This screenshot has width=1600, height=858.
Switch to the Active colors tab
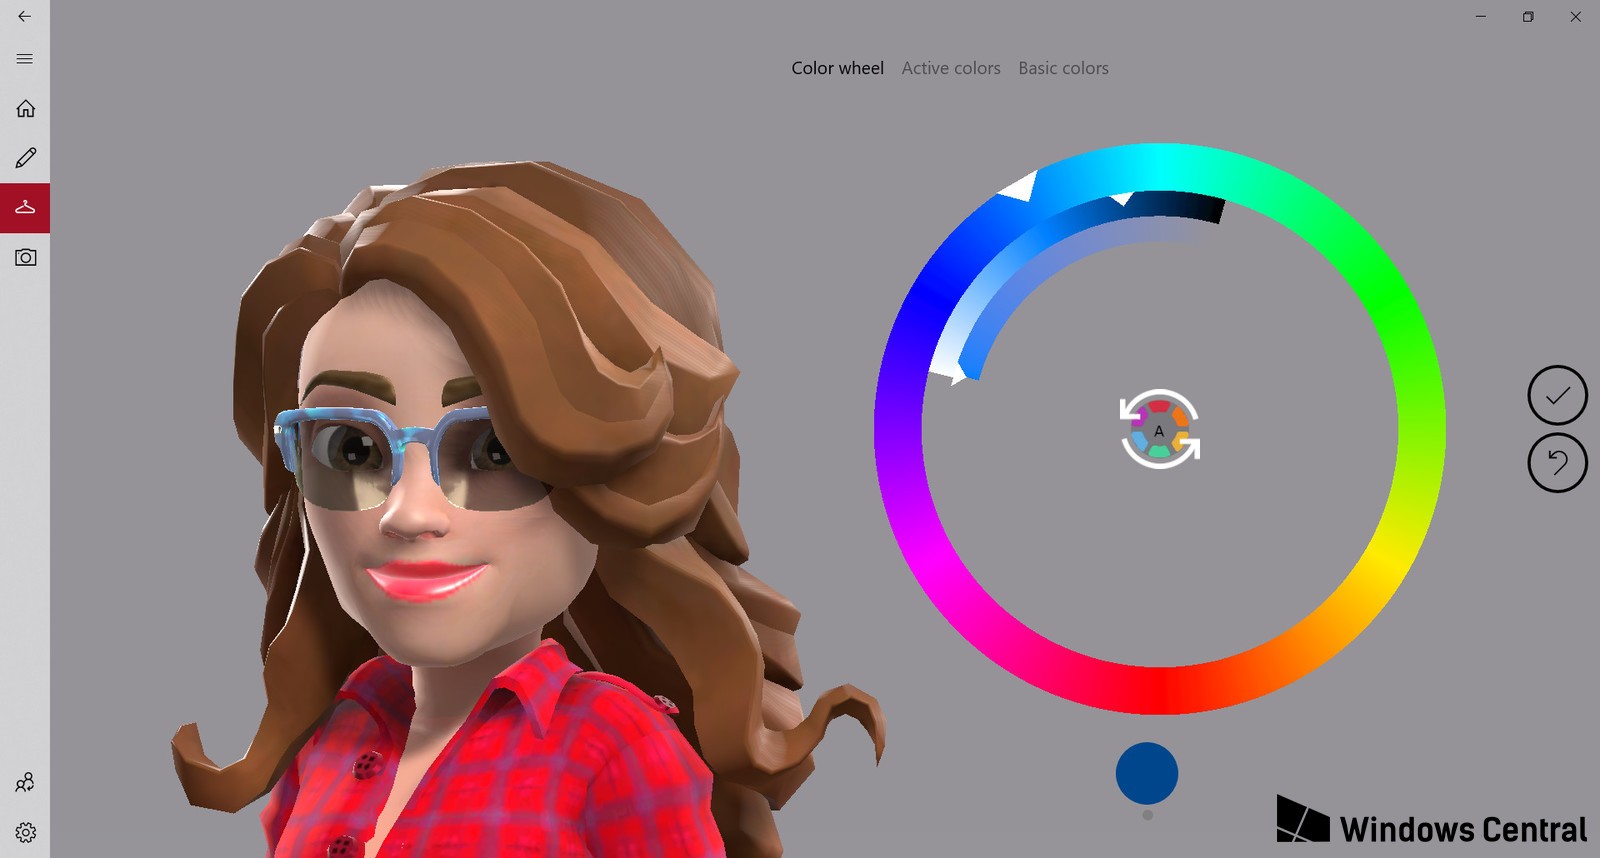point(950,68)
